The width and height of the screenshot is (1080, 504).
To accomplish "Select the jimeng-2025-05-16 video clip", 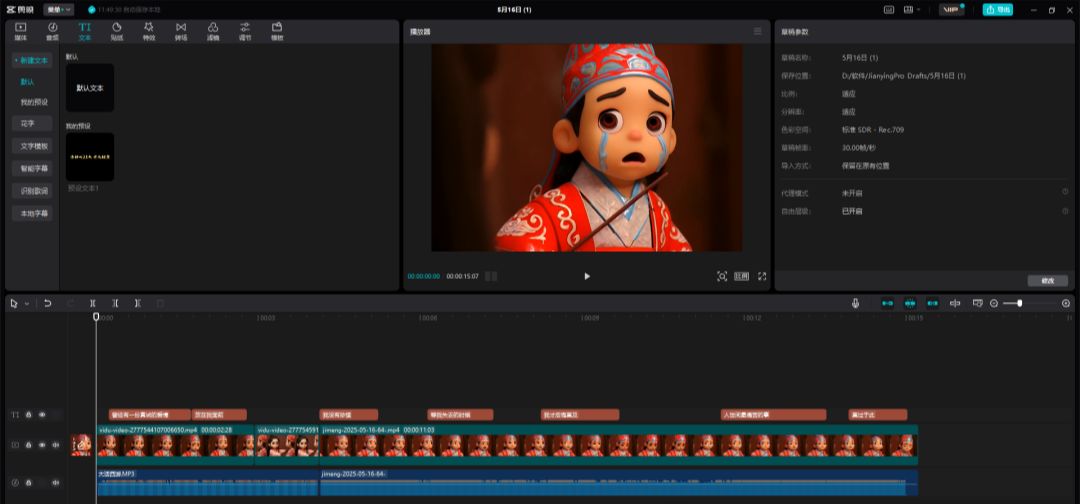I will (x=619, y=445).
